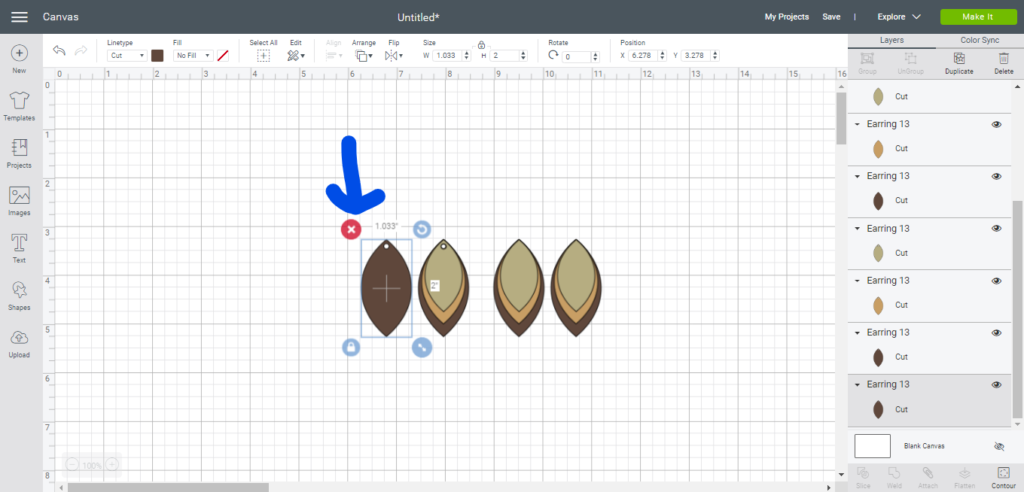Undo the last action
The width and height of the screenshot is (1024, 492).
click(59, 51)
